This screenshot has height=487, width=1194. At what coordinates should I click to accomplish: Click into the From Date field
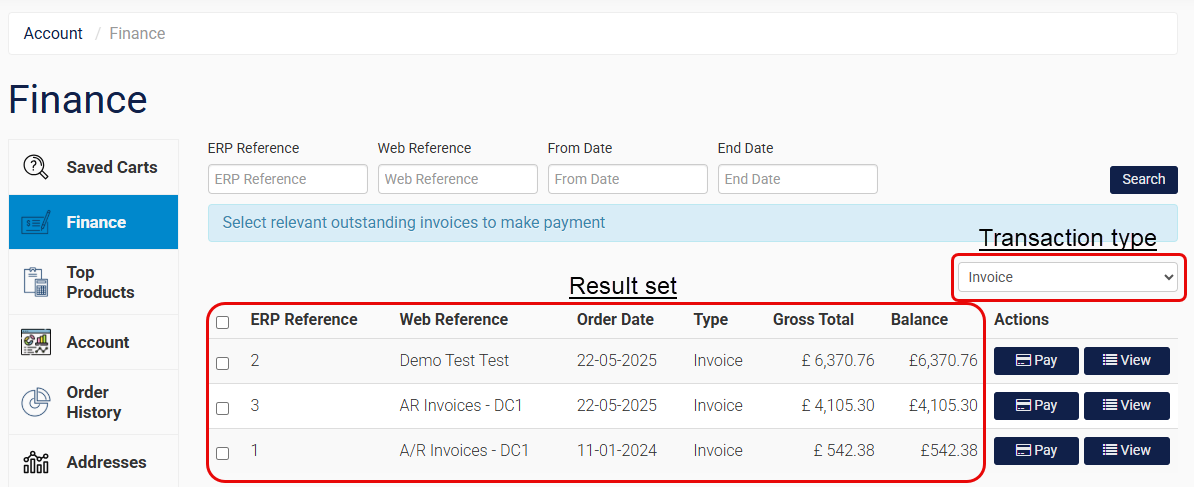[x=627, y=179]
